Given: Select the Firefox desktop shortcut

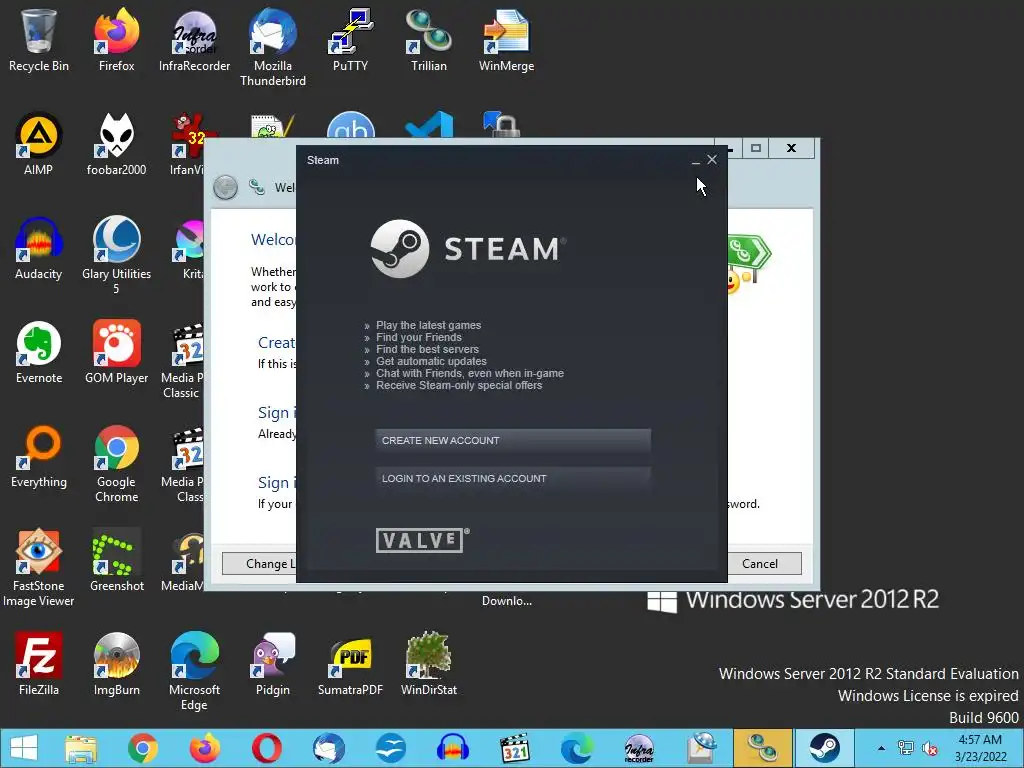Looking at the screenshot, I should [x=116, y=40].
